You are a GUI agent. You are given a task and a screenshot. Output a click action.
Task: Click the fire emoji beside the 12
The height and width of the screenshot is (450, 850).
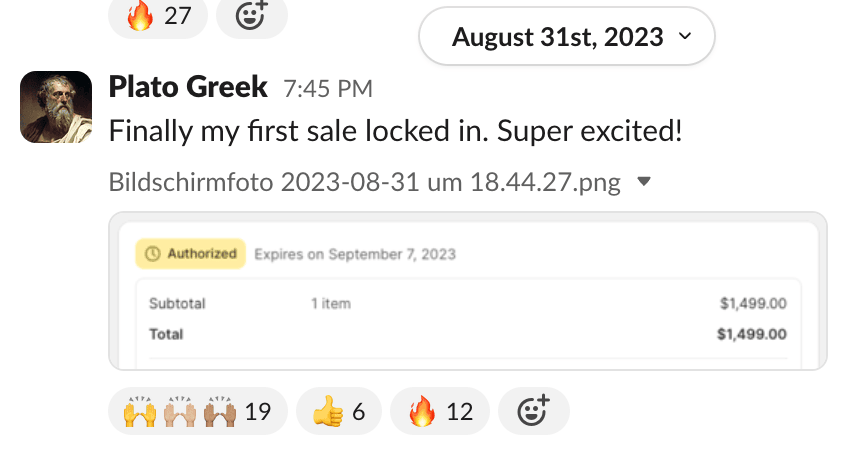(423, 411)
